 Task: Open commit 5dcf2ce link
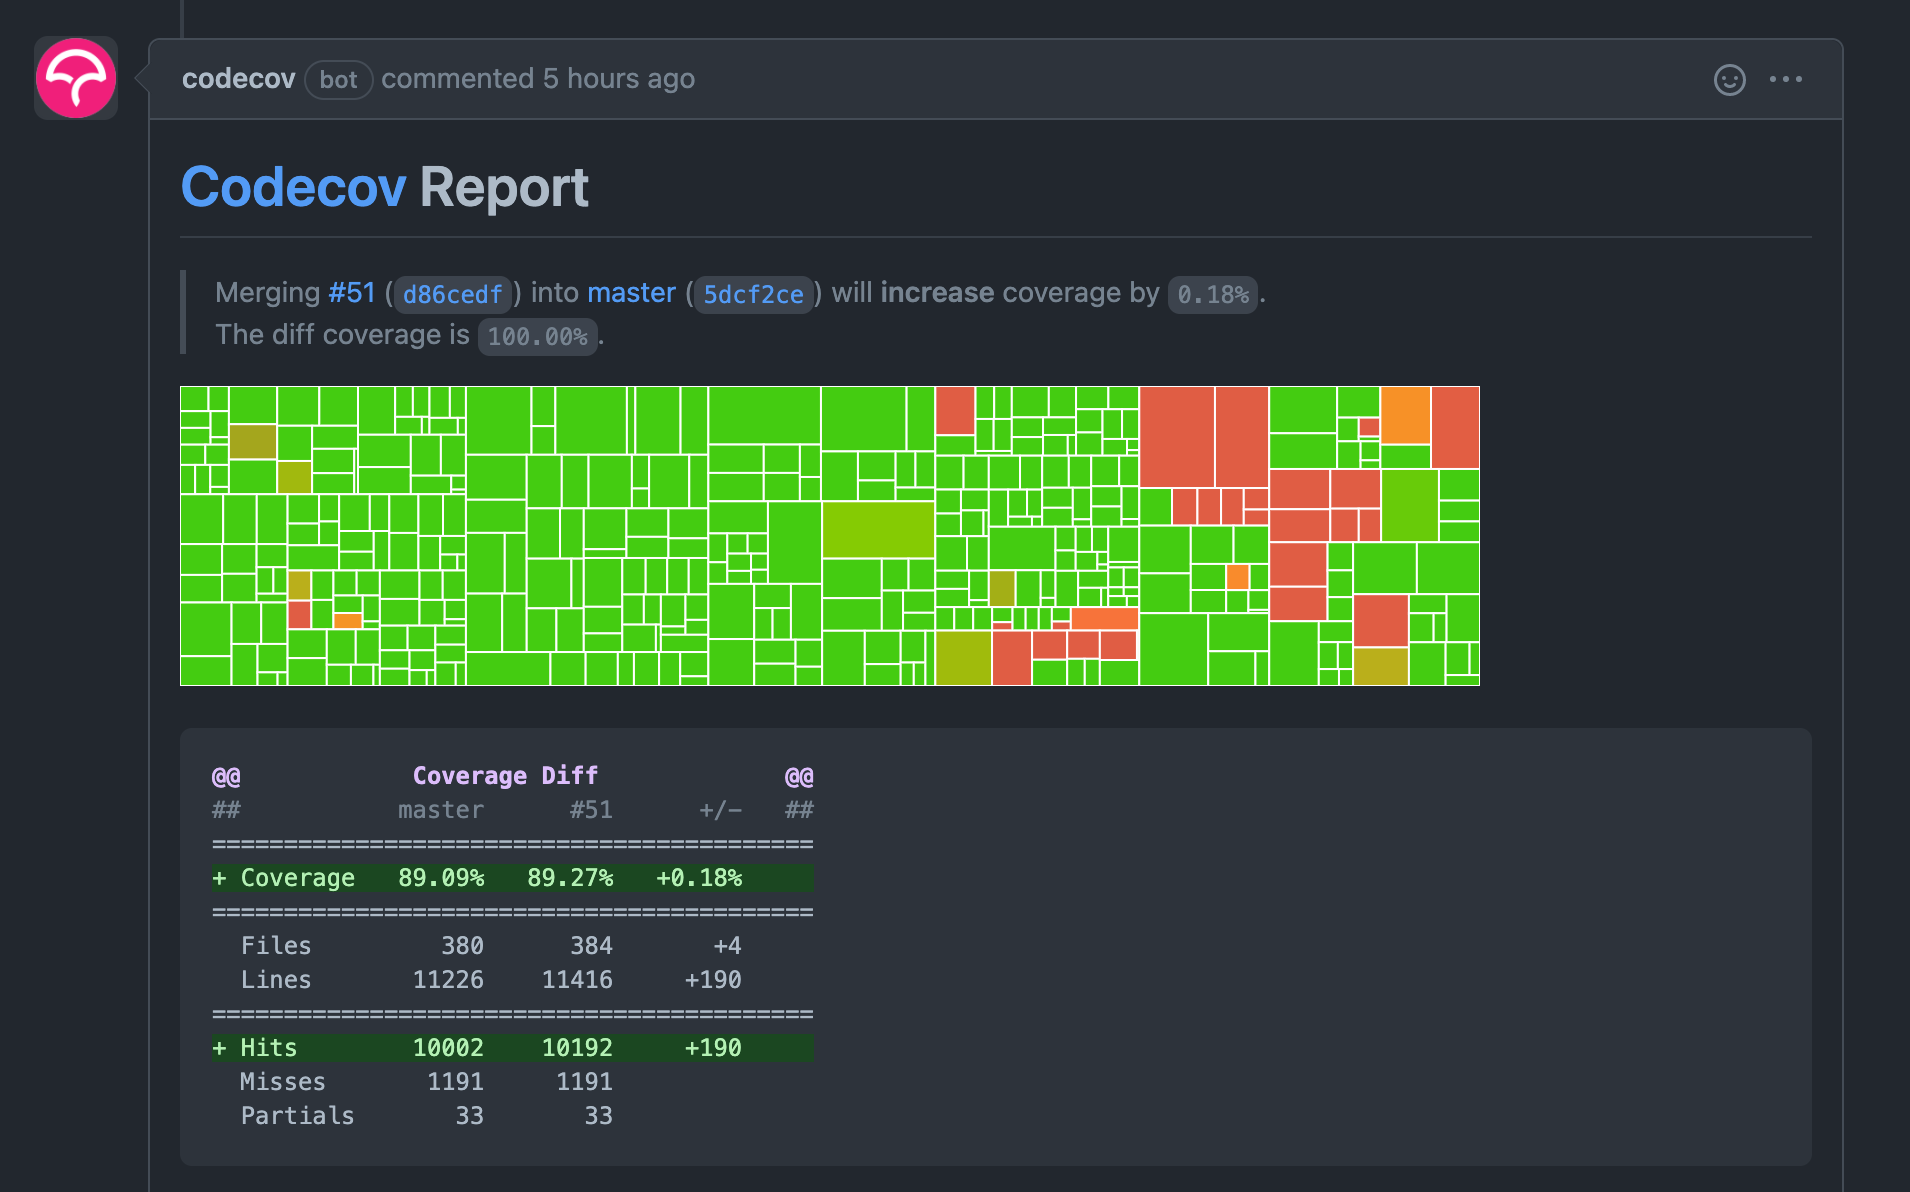click(753, 294)
